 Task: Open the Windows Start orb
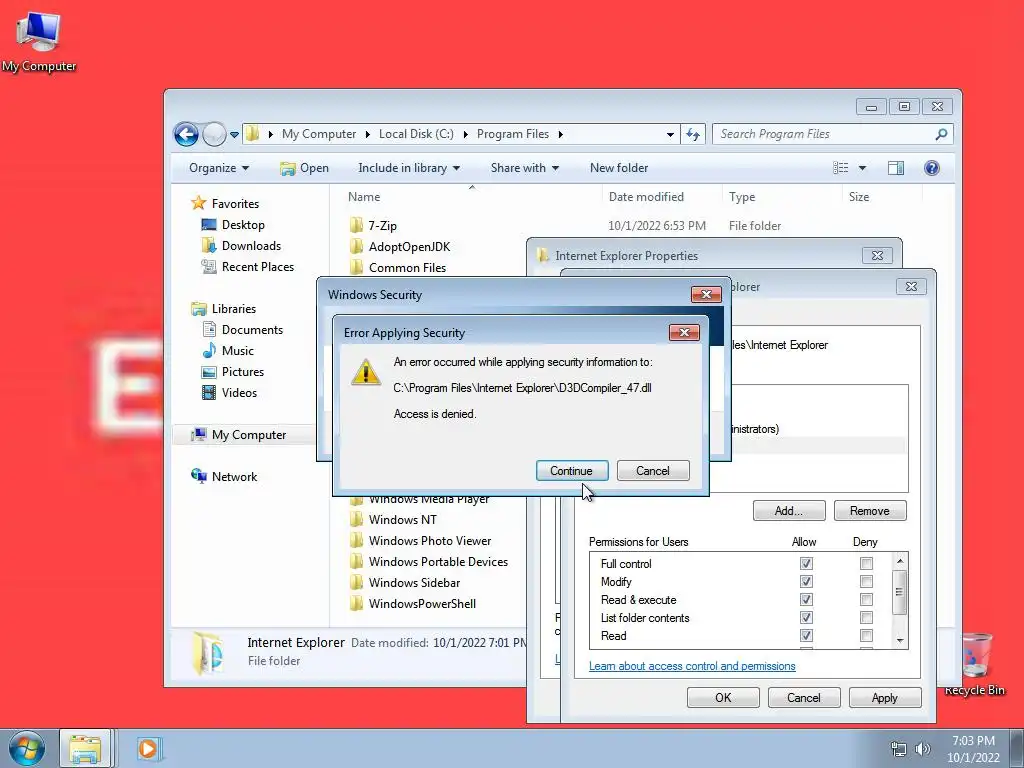(x=27, y=748)
